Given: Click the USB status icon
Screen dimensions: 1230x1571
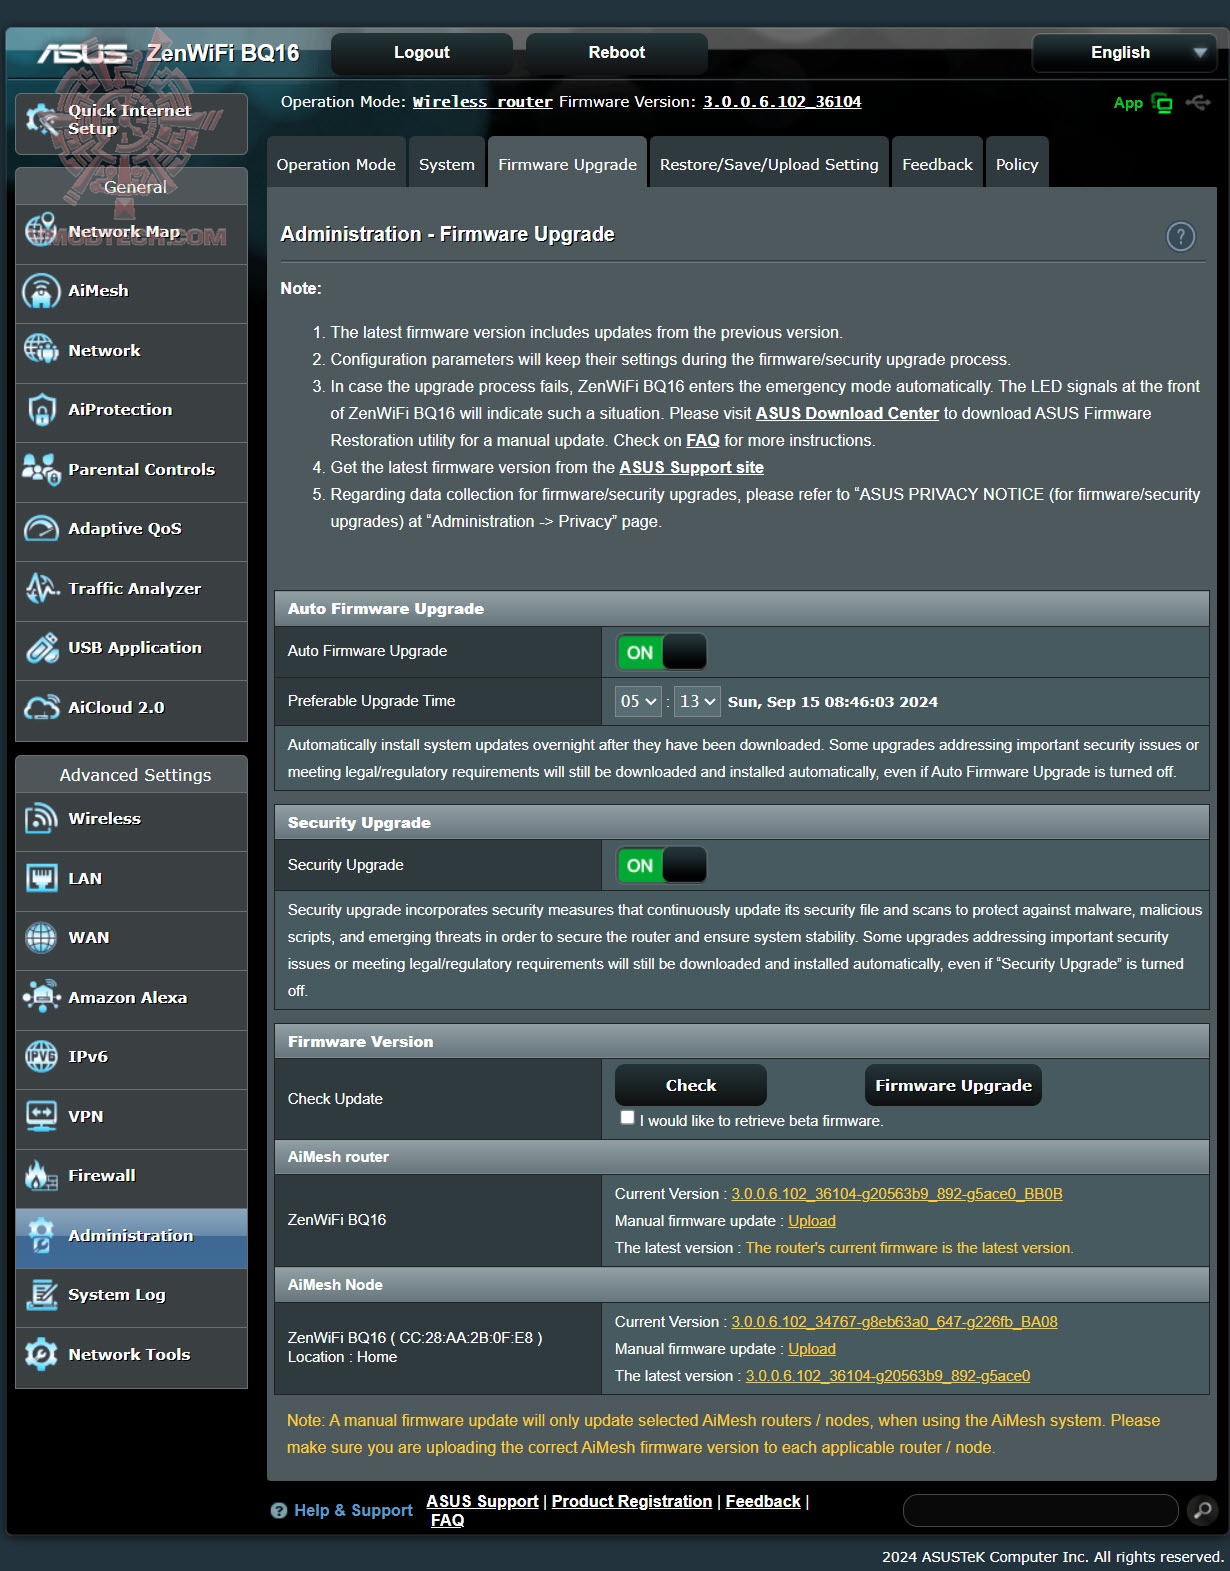Looking at the screenshot, I should coord(1198,102).
